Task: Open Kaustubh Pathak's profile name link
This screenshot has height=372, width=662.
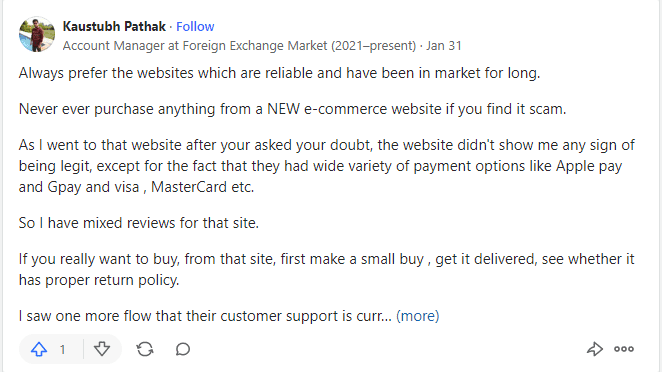Action: [114, 27]
